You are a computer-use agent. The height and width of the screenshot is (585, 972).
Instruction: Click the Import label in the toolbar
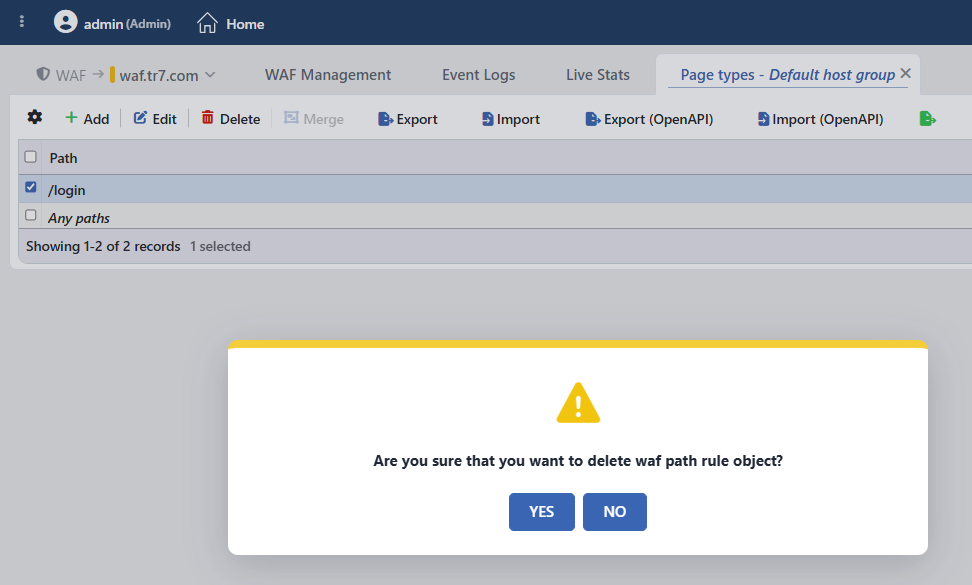click(518, 119)
